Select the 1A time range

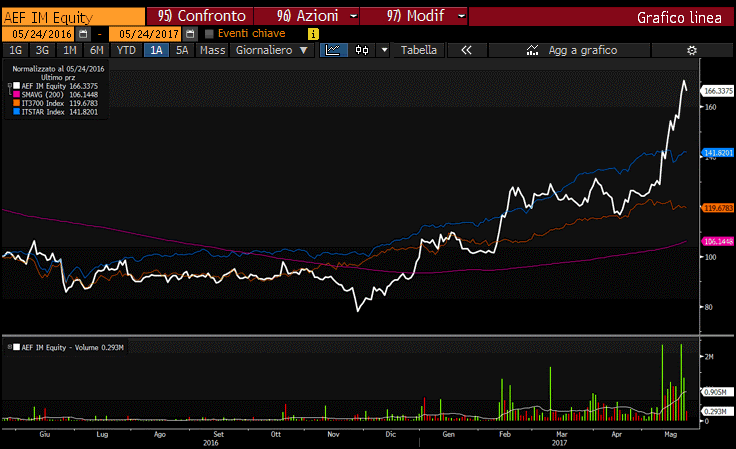(154, 50)
